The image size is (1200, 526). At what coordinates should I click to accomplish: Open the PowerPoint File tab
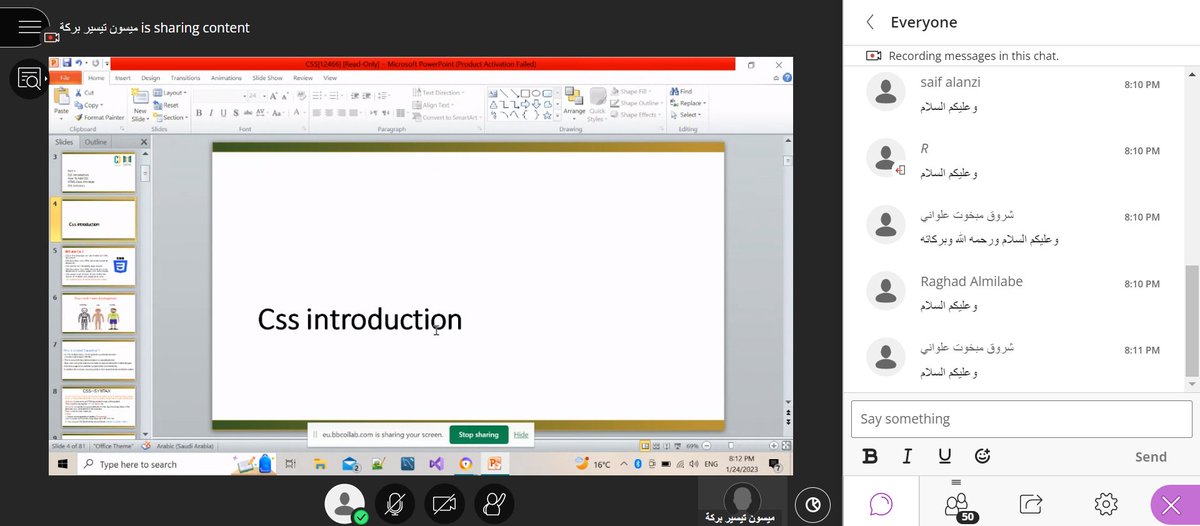point(64,77)
